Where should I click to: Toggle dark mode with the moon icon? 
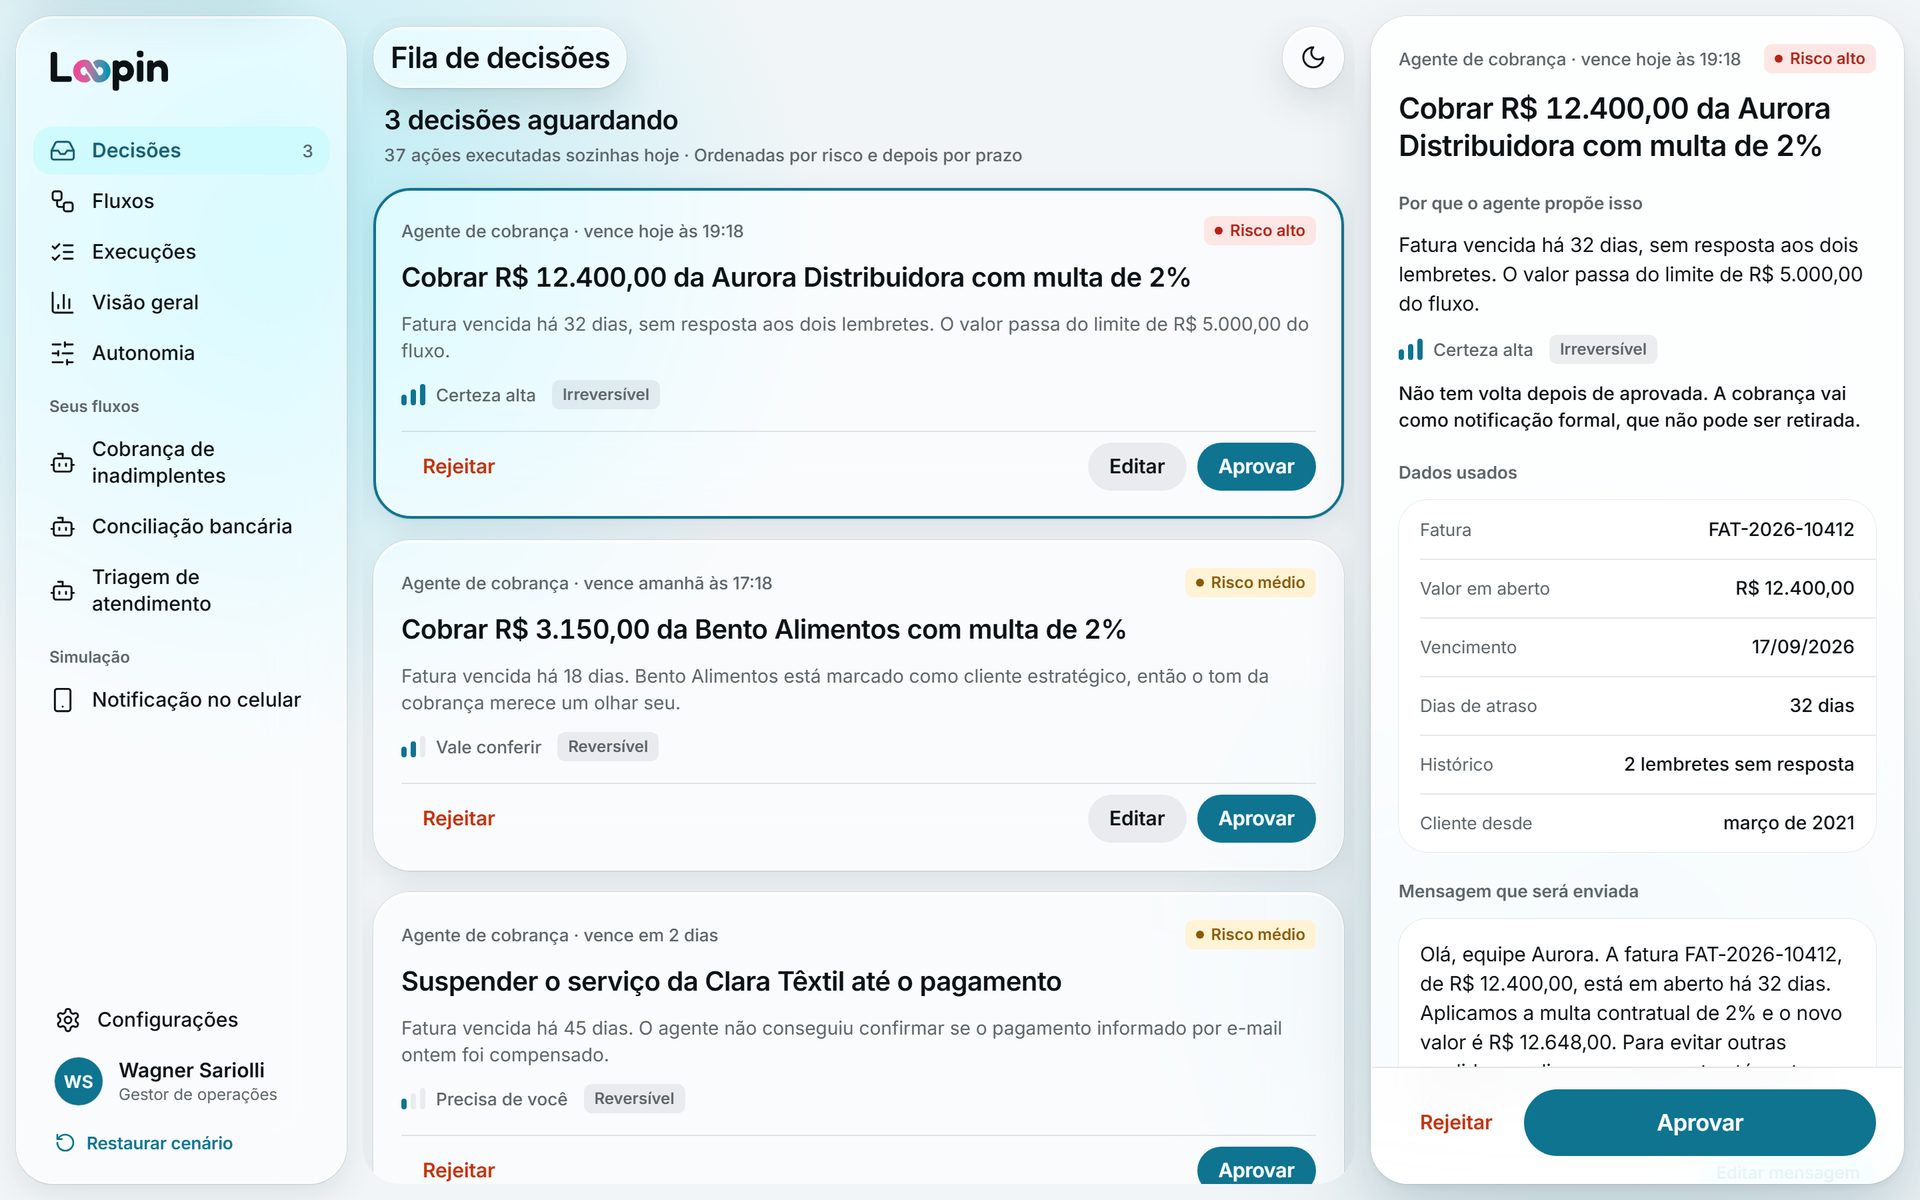point(1312,57)
